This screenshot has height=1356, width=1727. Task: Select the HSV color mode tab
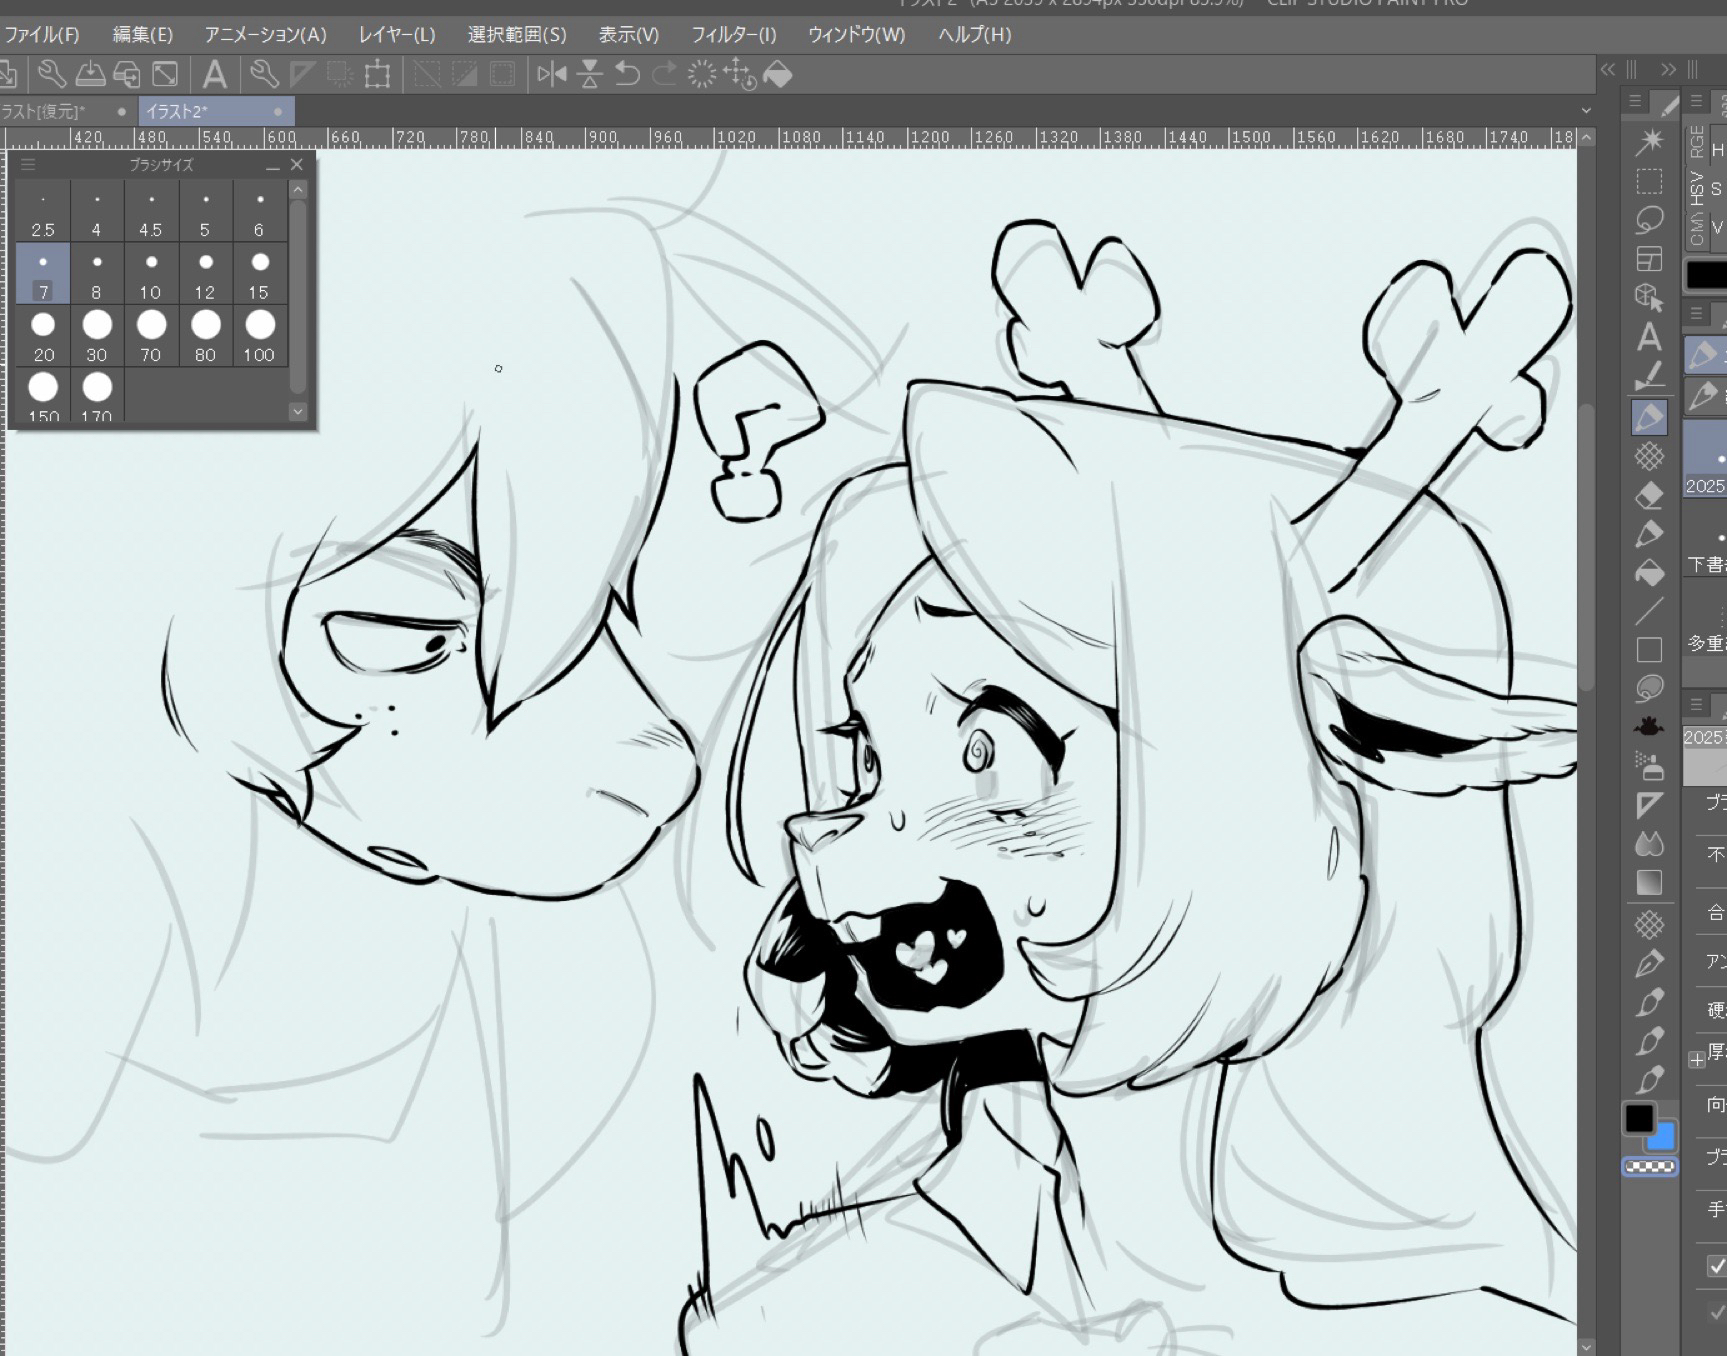(1697, 188)
